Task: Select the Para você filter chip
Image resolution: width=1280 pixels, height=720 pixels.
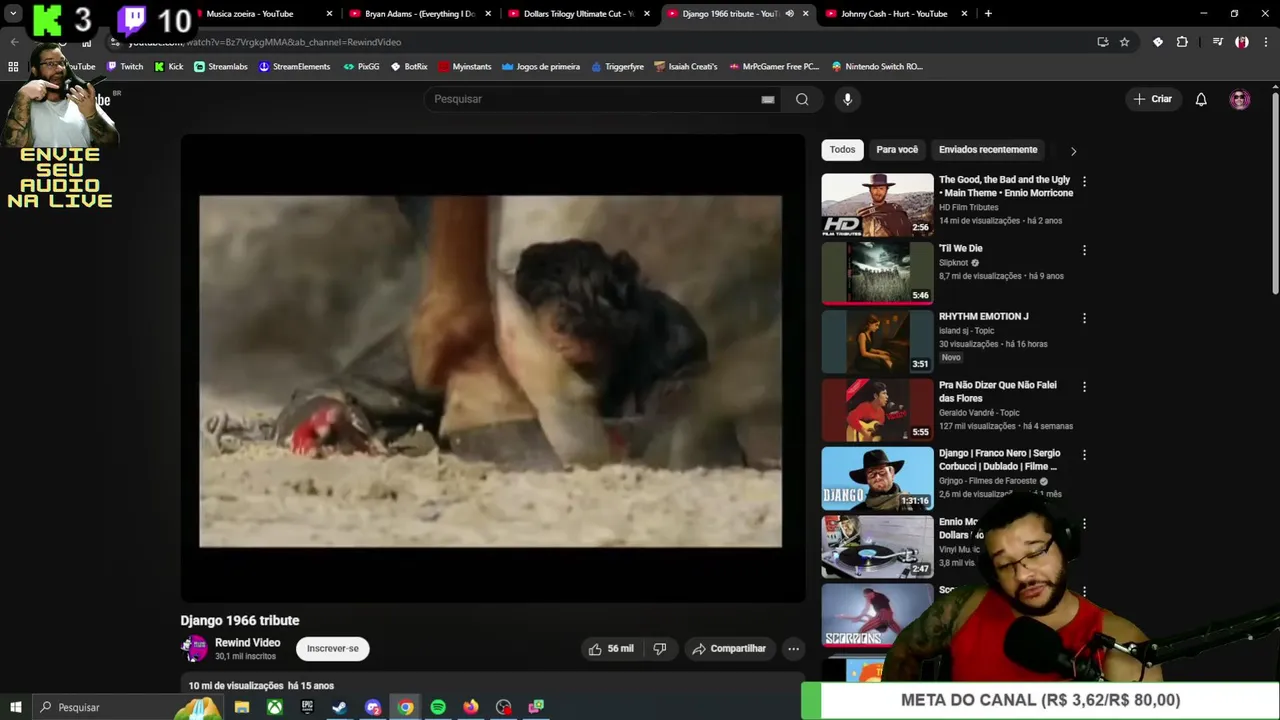Action: (x=897, y=150)
